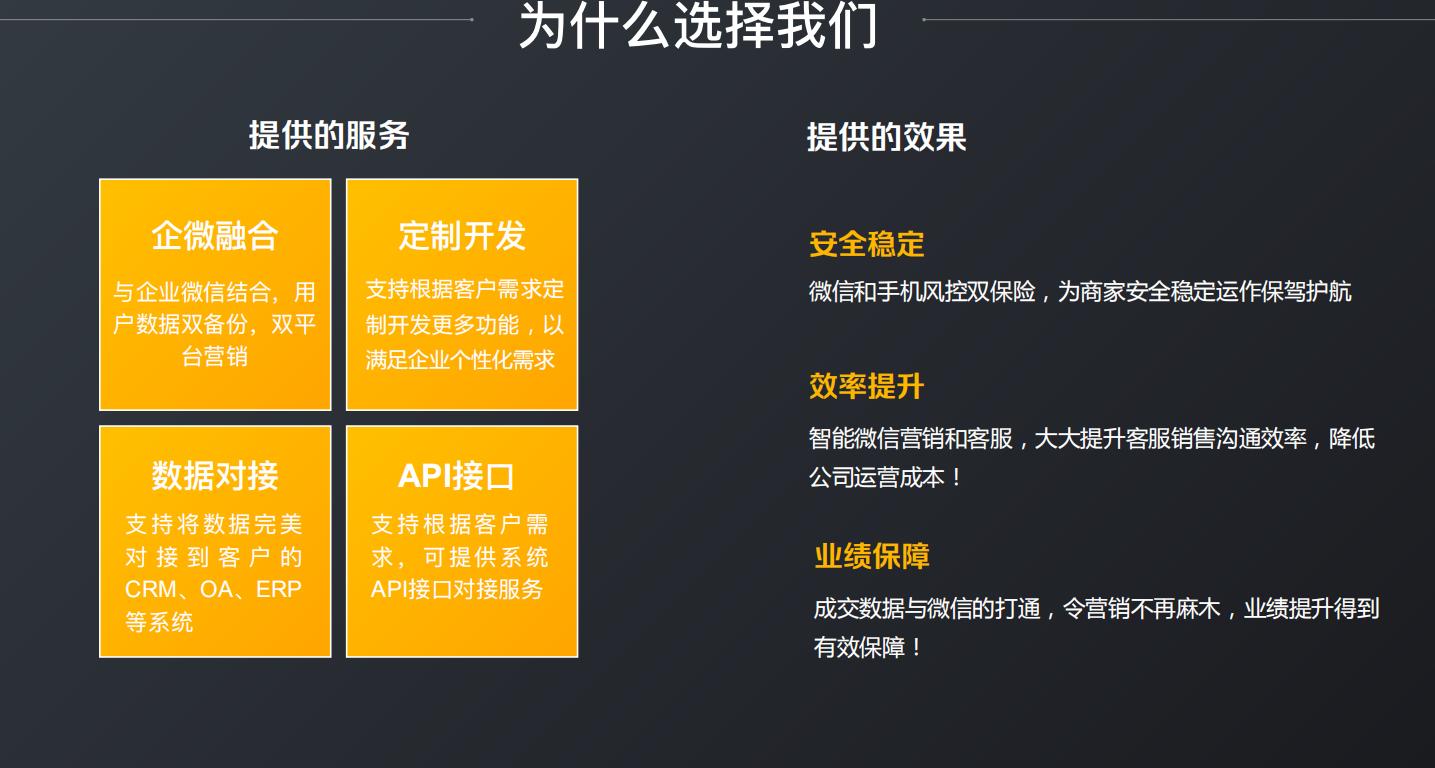This screenshot has width=1435, height=768.
Task: Click the API接口 card title text
Action: coord(460,476)
